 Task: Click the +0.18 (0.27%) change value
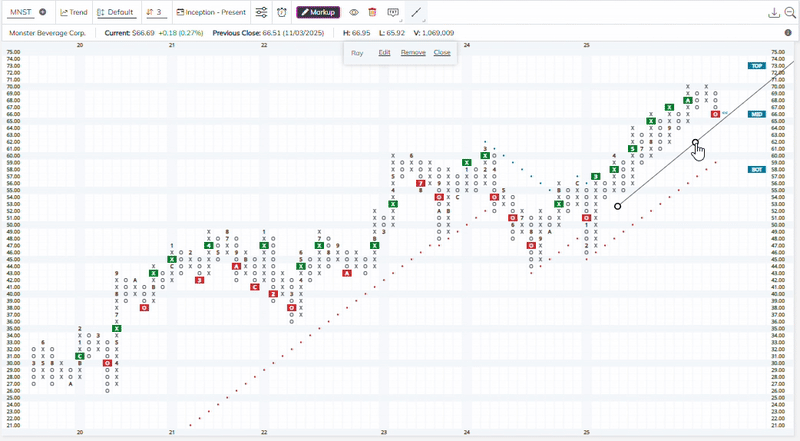pyautogui.click(x=181, y=33)
